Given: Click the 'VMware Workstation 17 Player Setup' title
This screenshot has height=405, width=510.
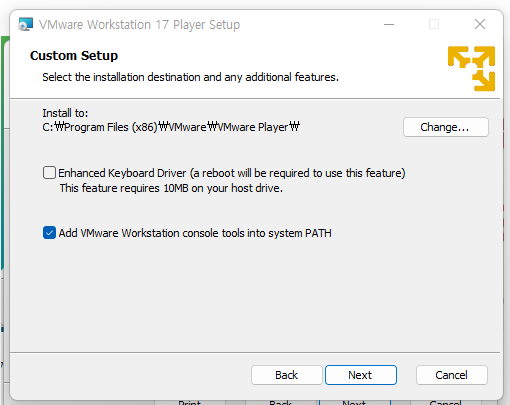Looking at the screenshot, I should [x=139, y=25].
